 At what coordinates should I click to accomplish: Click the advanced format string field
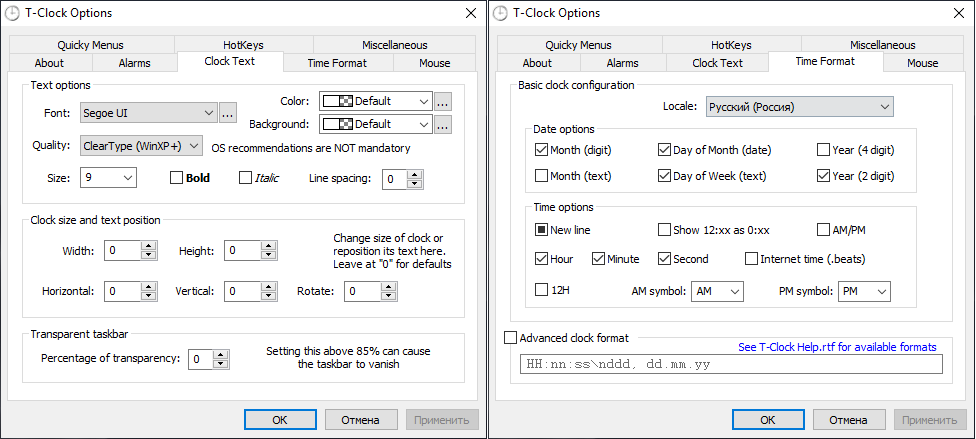coord(731,364)
